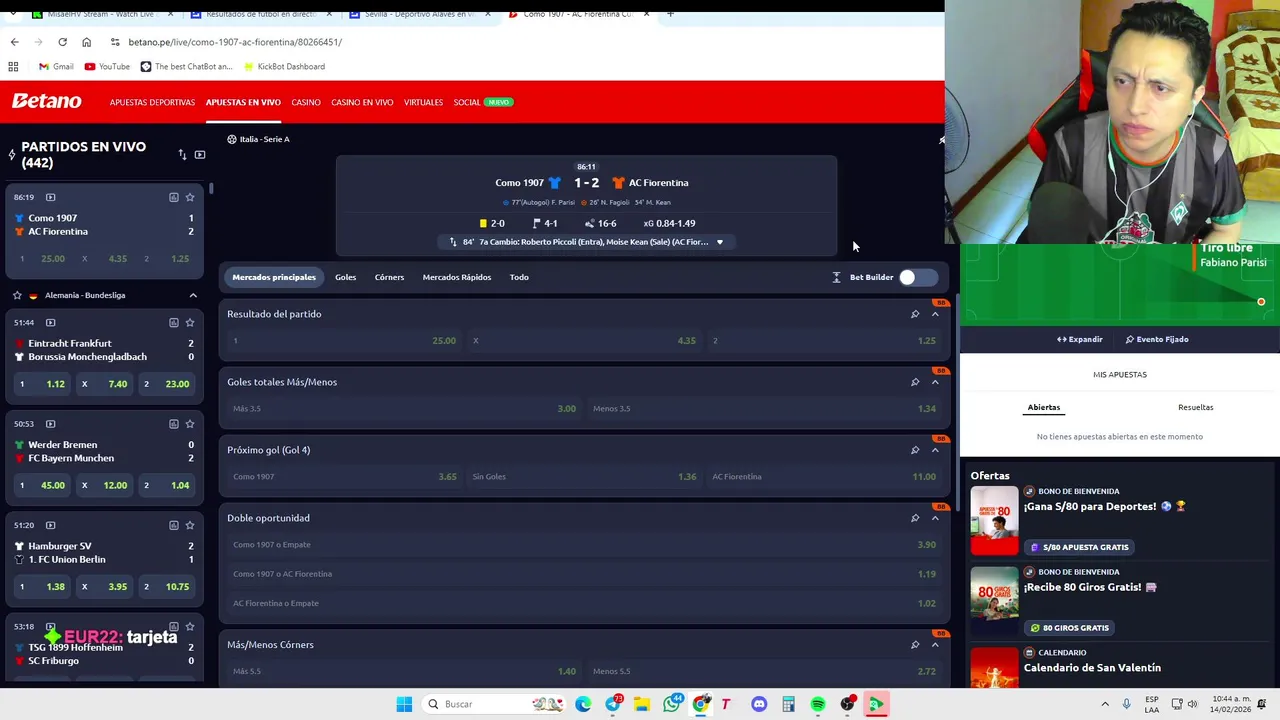This screenshot has width=1280, height=720.
Task: Open the 80 Giros Gratis offer
Action: pyautogui.click(x=1069, y=628)
